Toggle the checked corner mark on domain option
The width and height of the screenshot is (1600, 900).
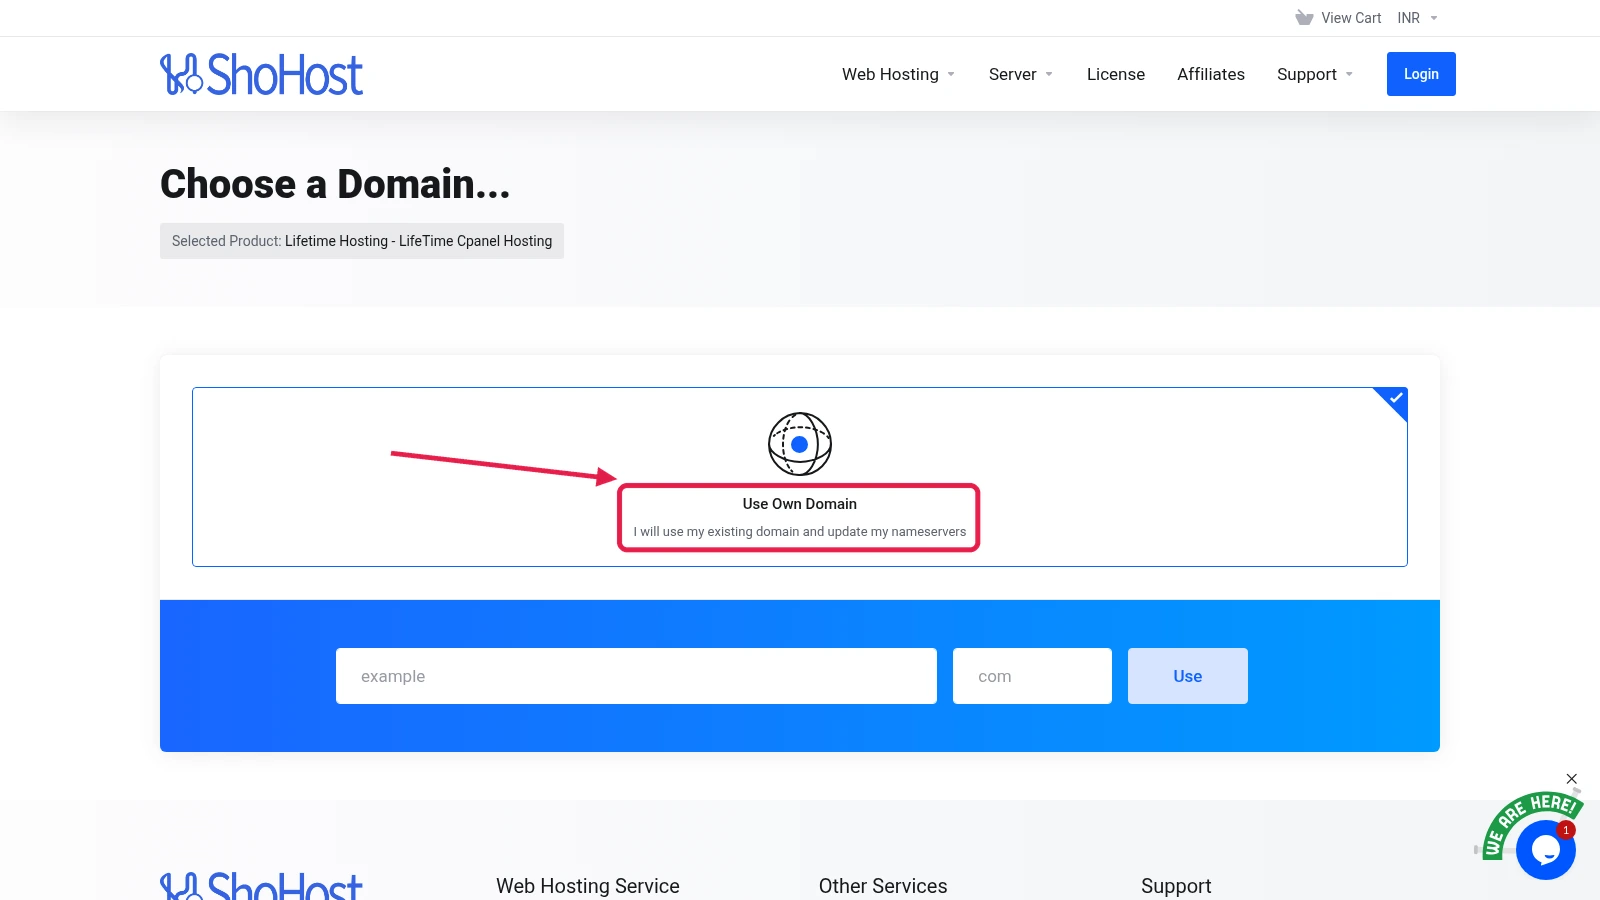1394,399
